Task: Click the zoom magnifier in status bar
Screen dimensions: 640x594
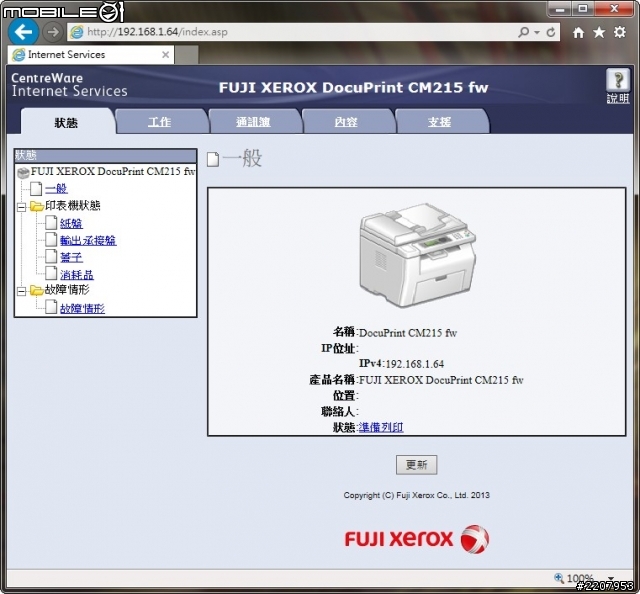Action: 559,578
